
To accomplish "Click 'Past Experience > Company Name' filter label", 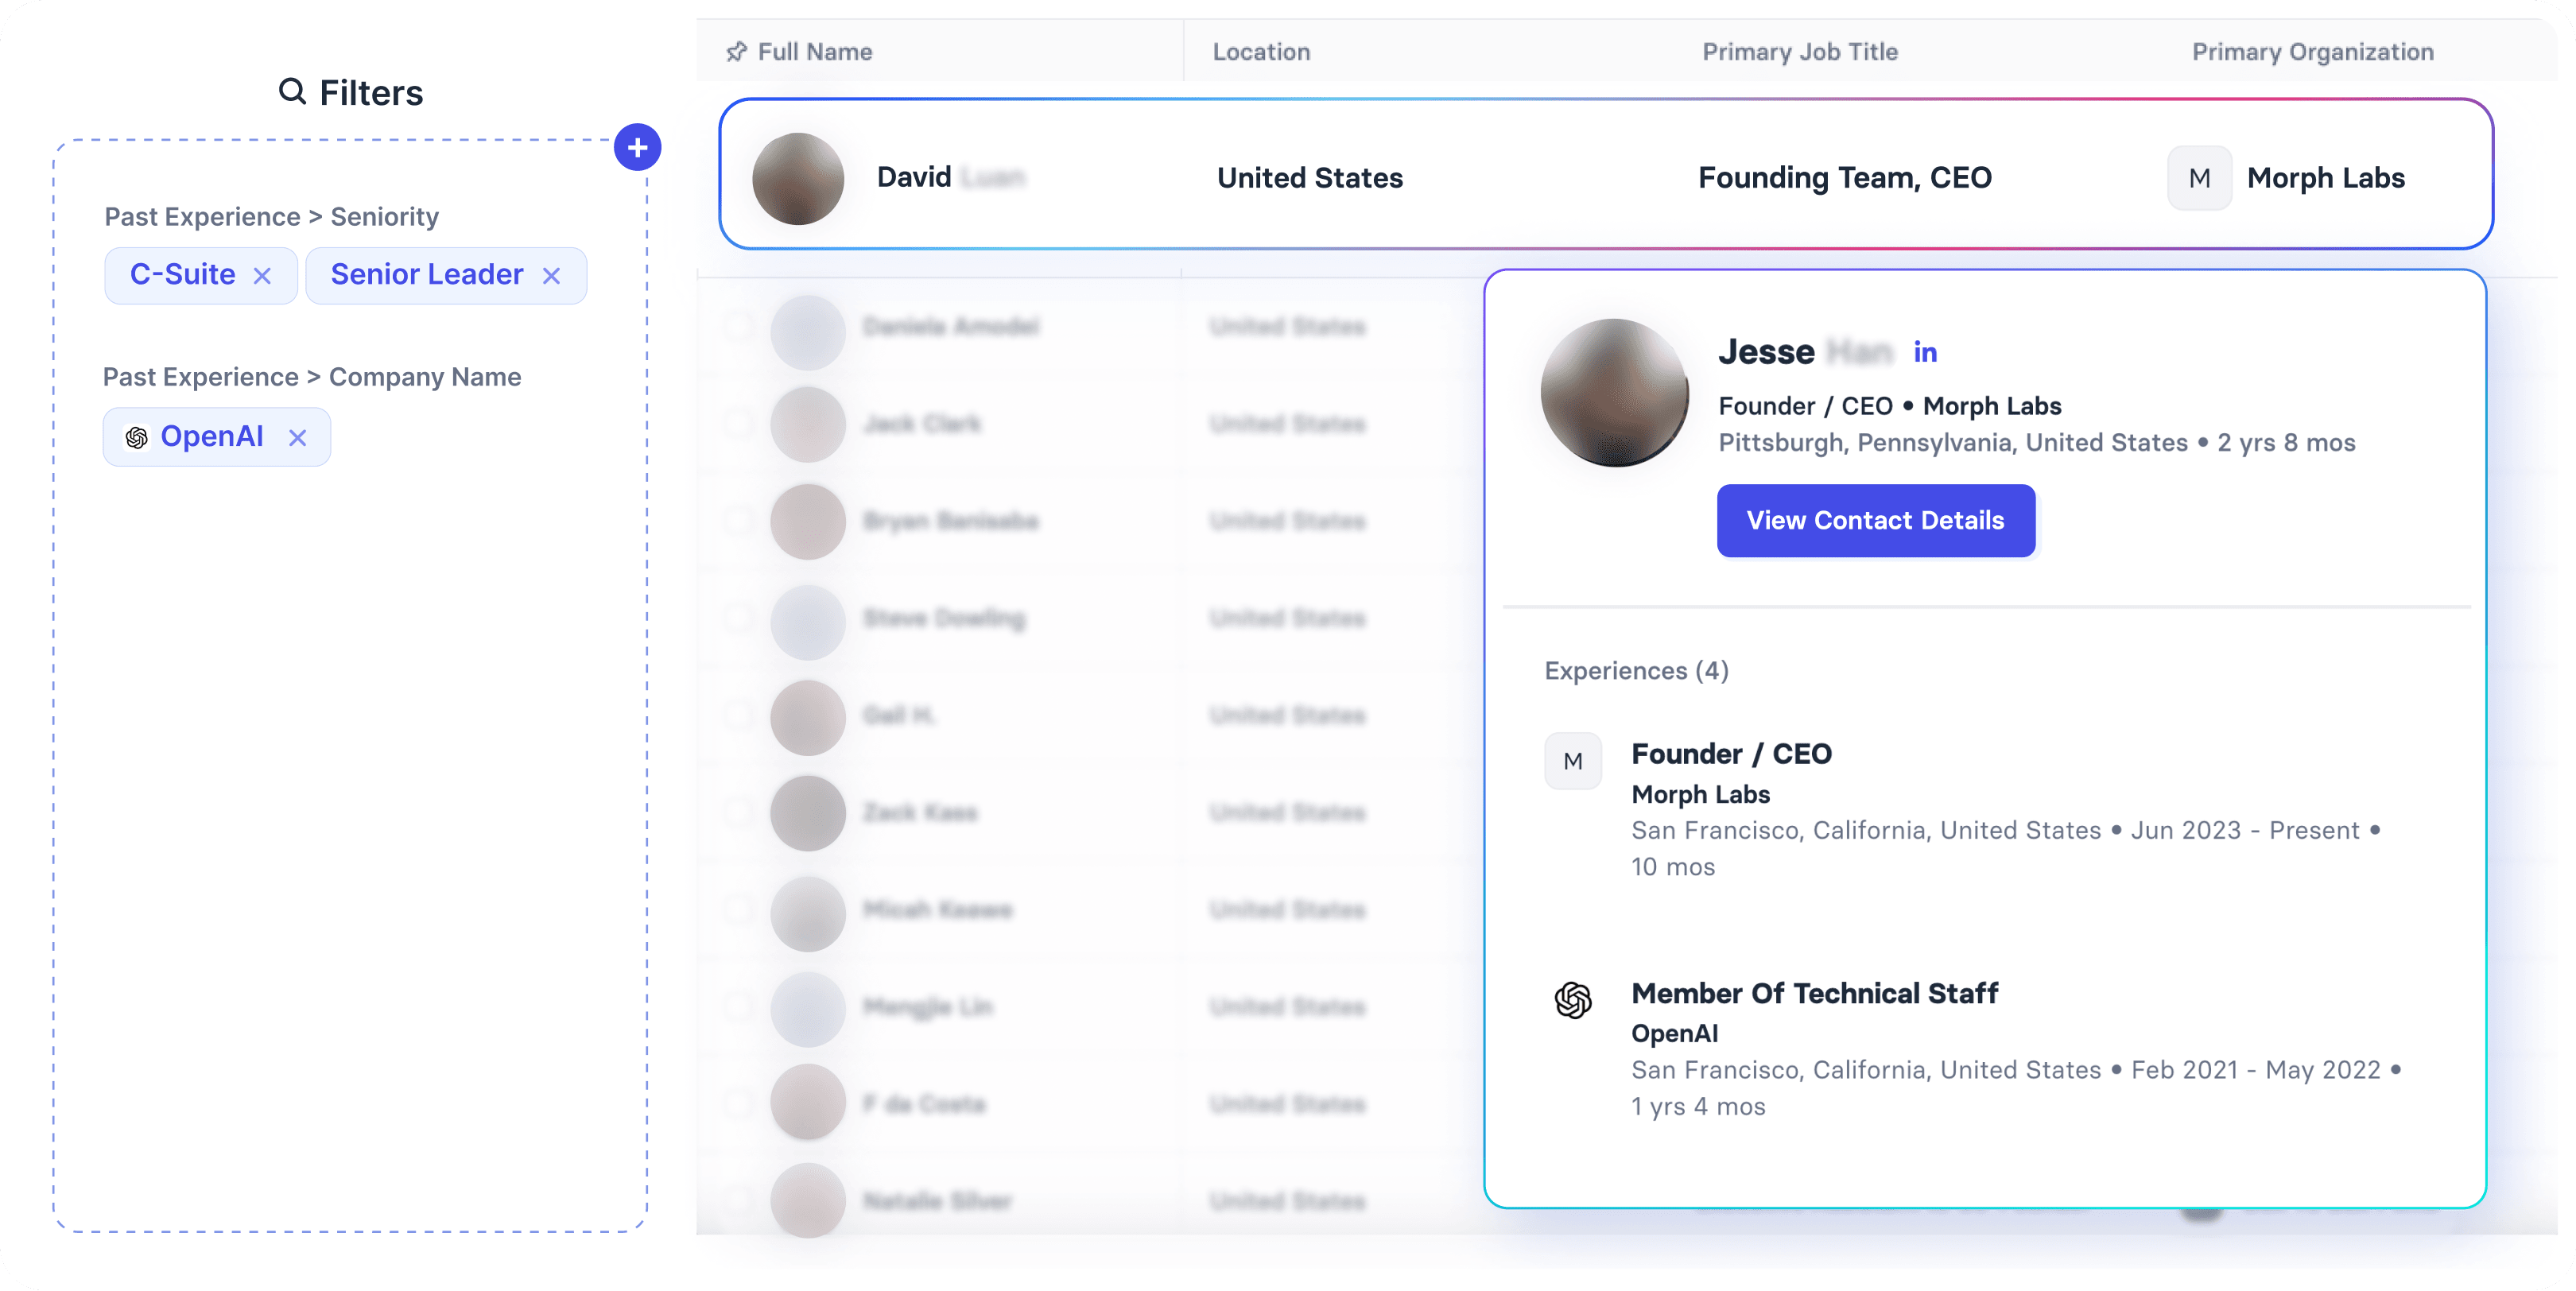I will (312, 377).
